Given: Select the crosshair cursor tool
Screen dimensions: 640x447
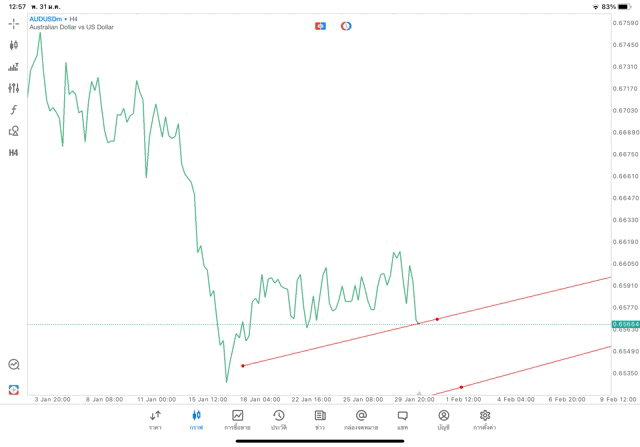Looking at the screenshot, I should click(13, 23).
